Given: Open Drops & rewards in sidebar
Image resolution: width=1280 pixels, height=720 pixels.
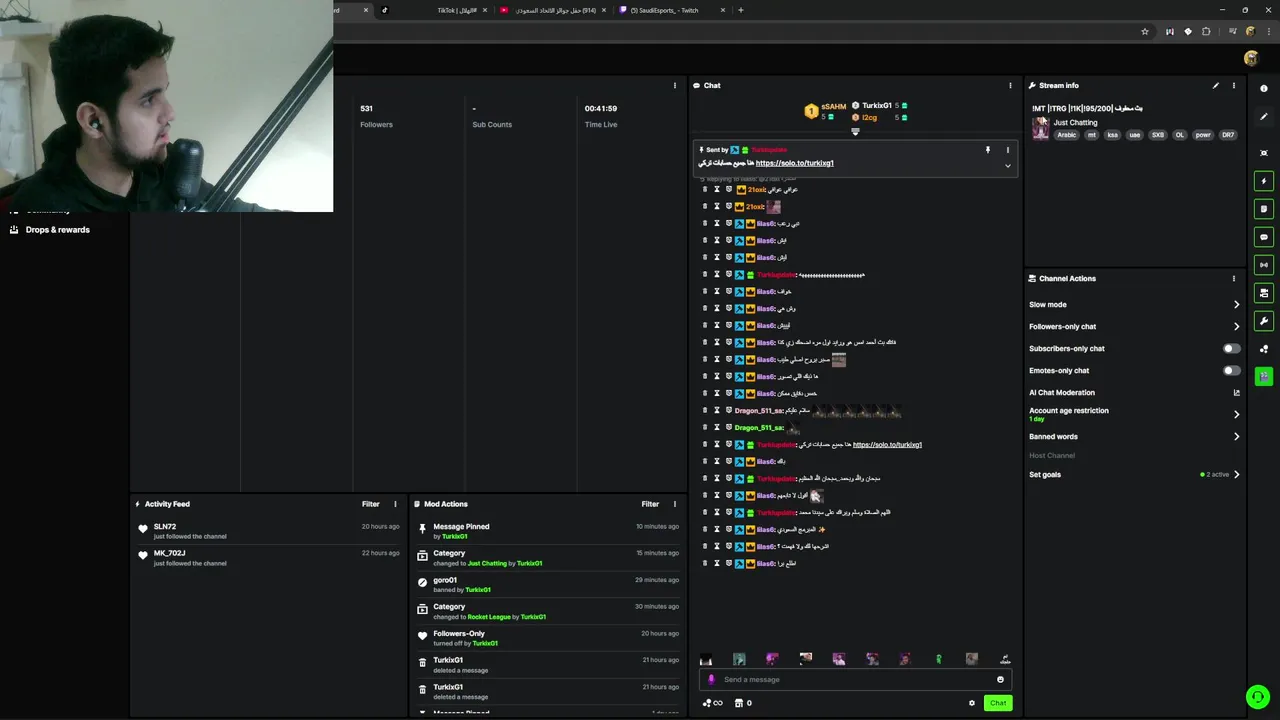Looking at the screenshot, I should (x=50, y=230).
